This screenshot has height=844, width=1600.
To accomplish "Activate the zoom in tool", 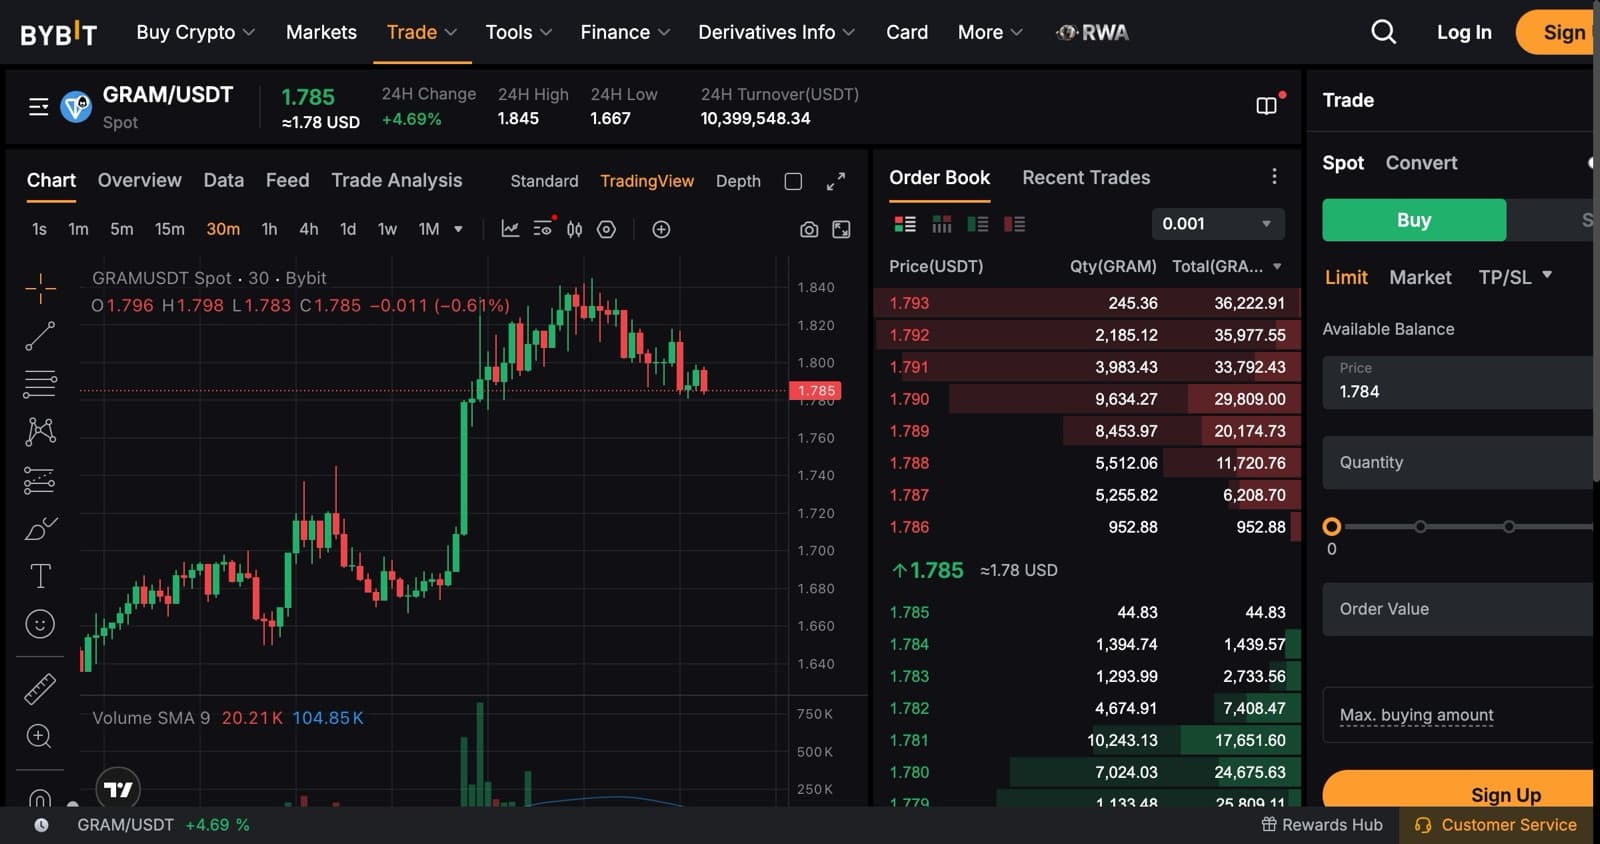I will click(39, 736).
